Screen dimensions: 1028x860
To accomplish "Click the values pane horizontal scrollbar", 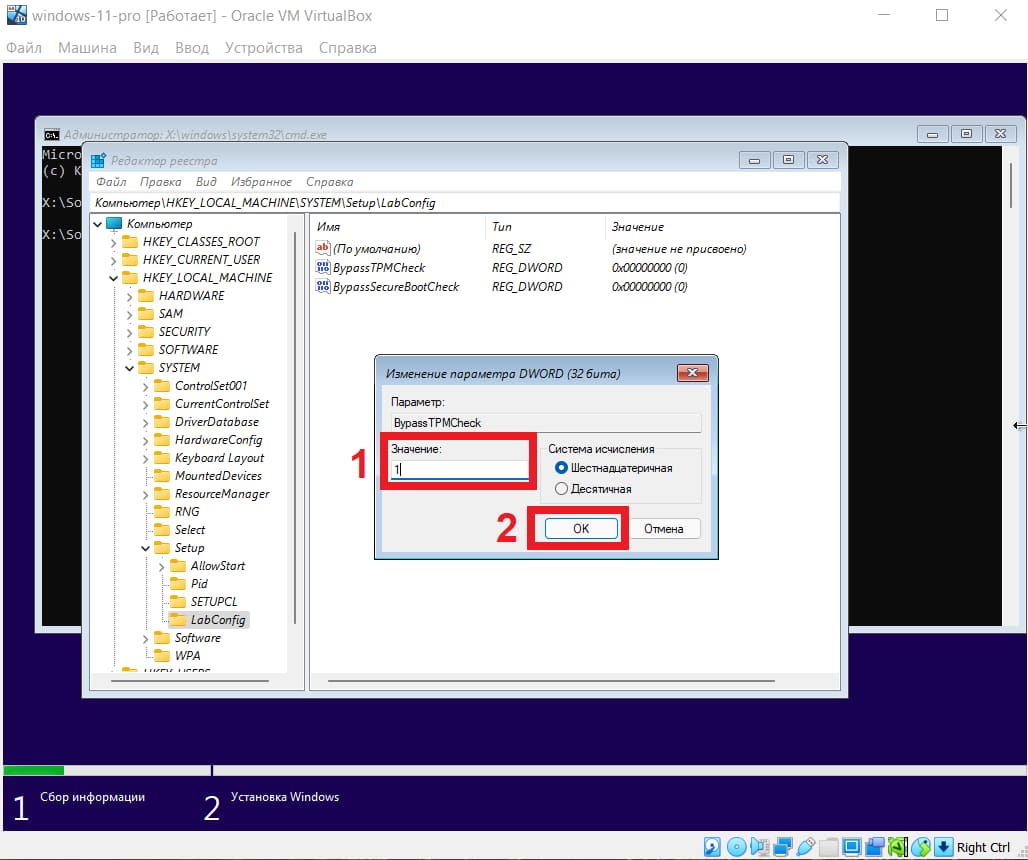I will (x=551, y=681).
